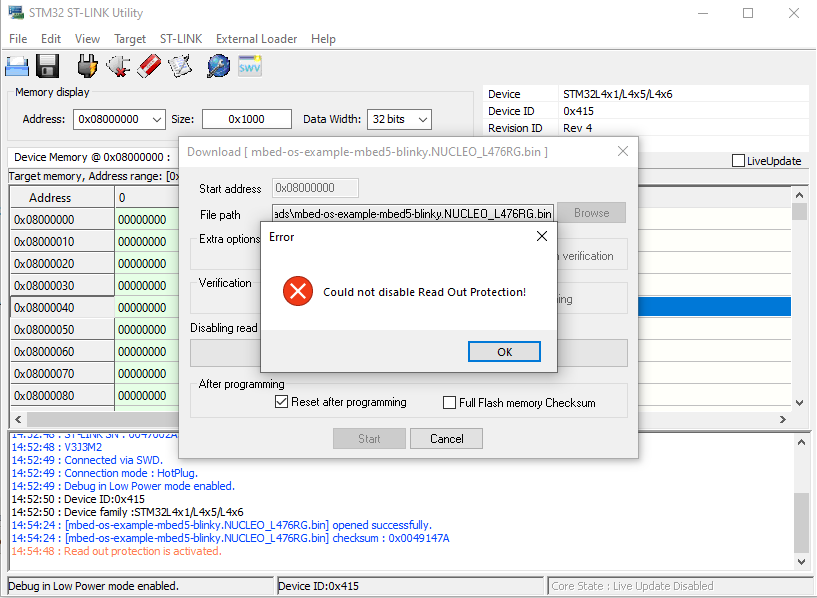Click the Revision ID value Rev 4
817x598 pixels.
(x=577, y=128)
